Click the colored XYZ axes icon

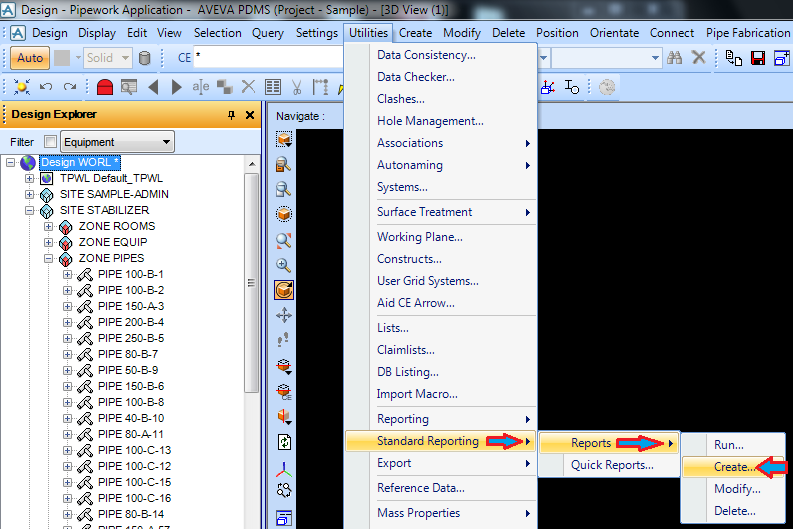(x=284, y=469)
